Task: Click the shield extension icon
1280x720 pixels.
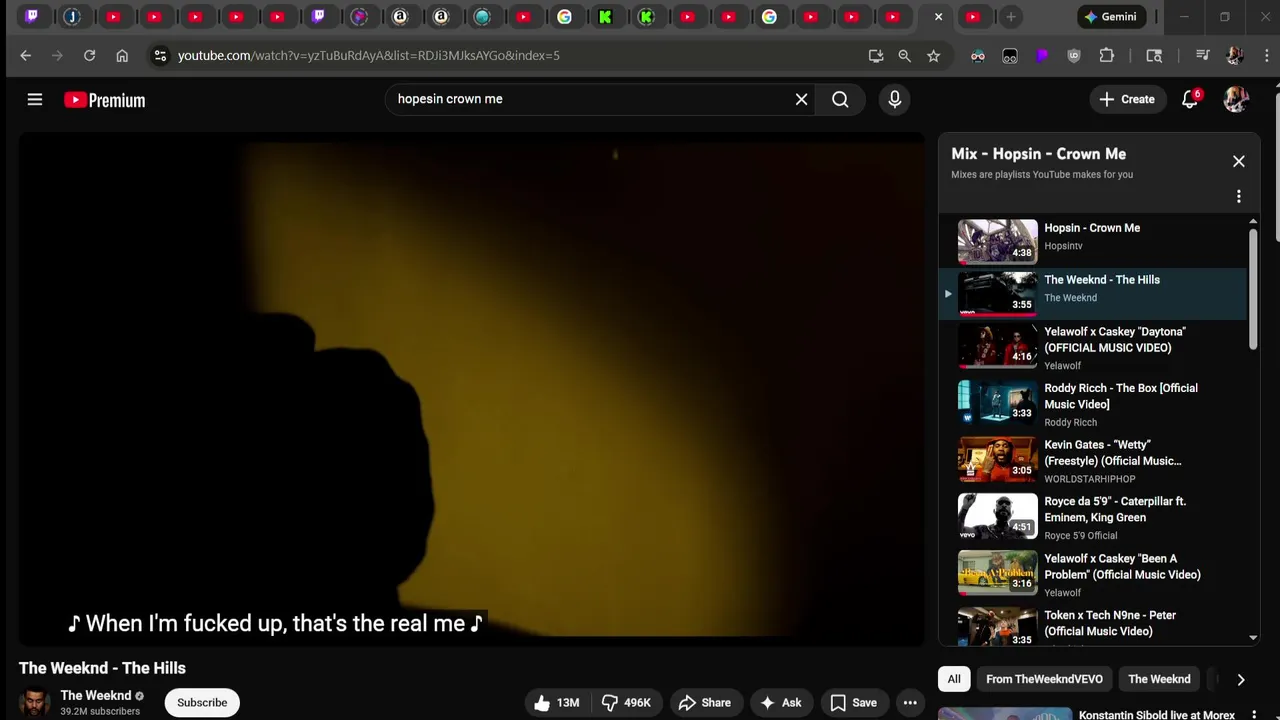Action: pyautogui.click(x=1074, y=55)
